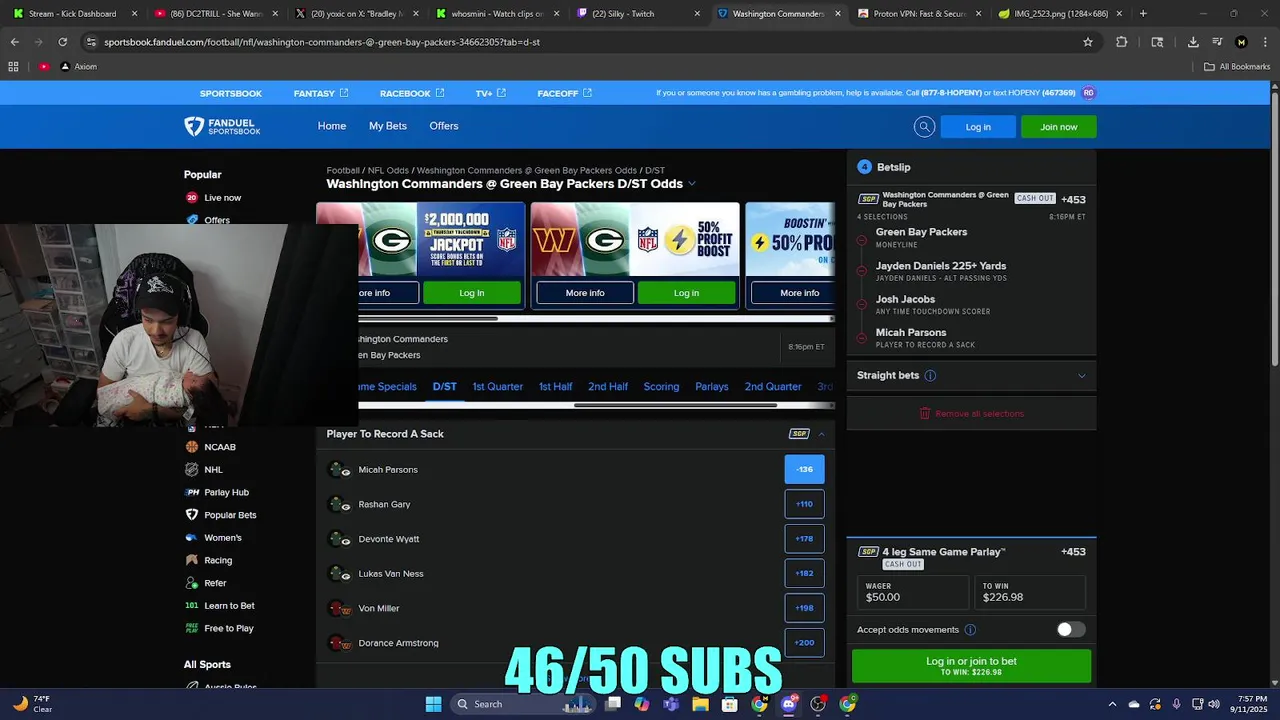Click Chrome address bar URL
This screenshot has height=720, width=1280.
click(322, 42)
